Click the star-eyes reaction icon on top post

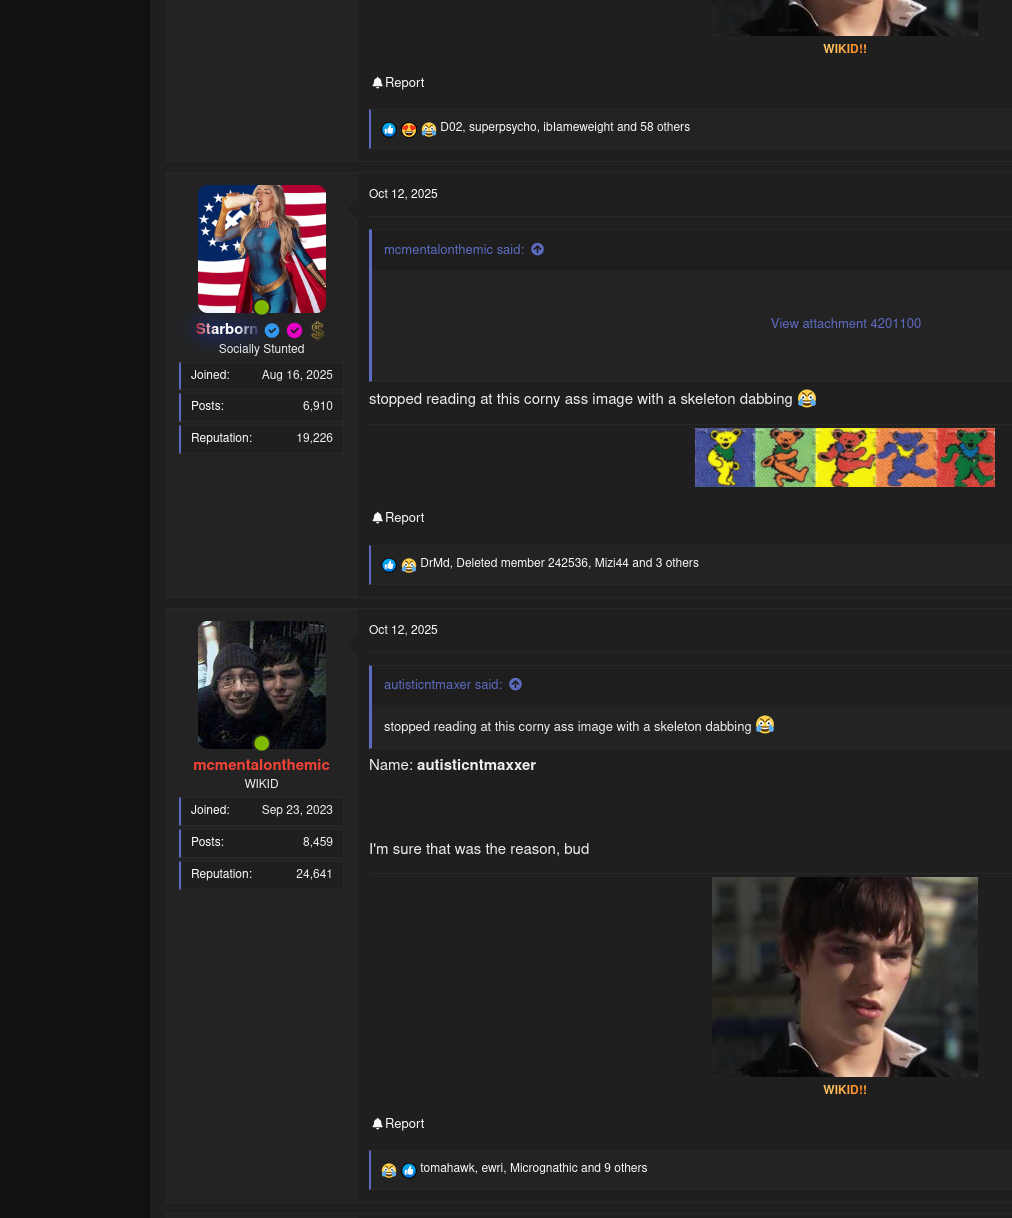tap(409, 129)
